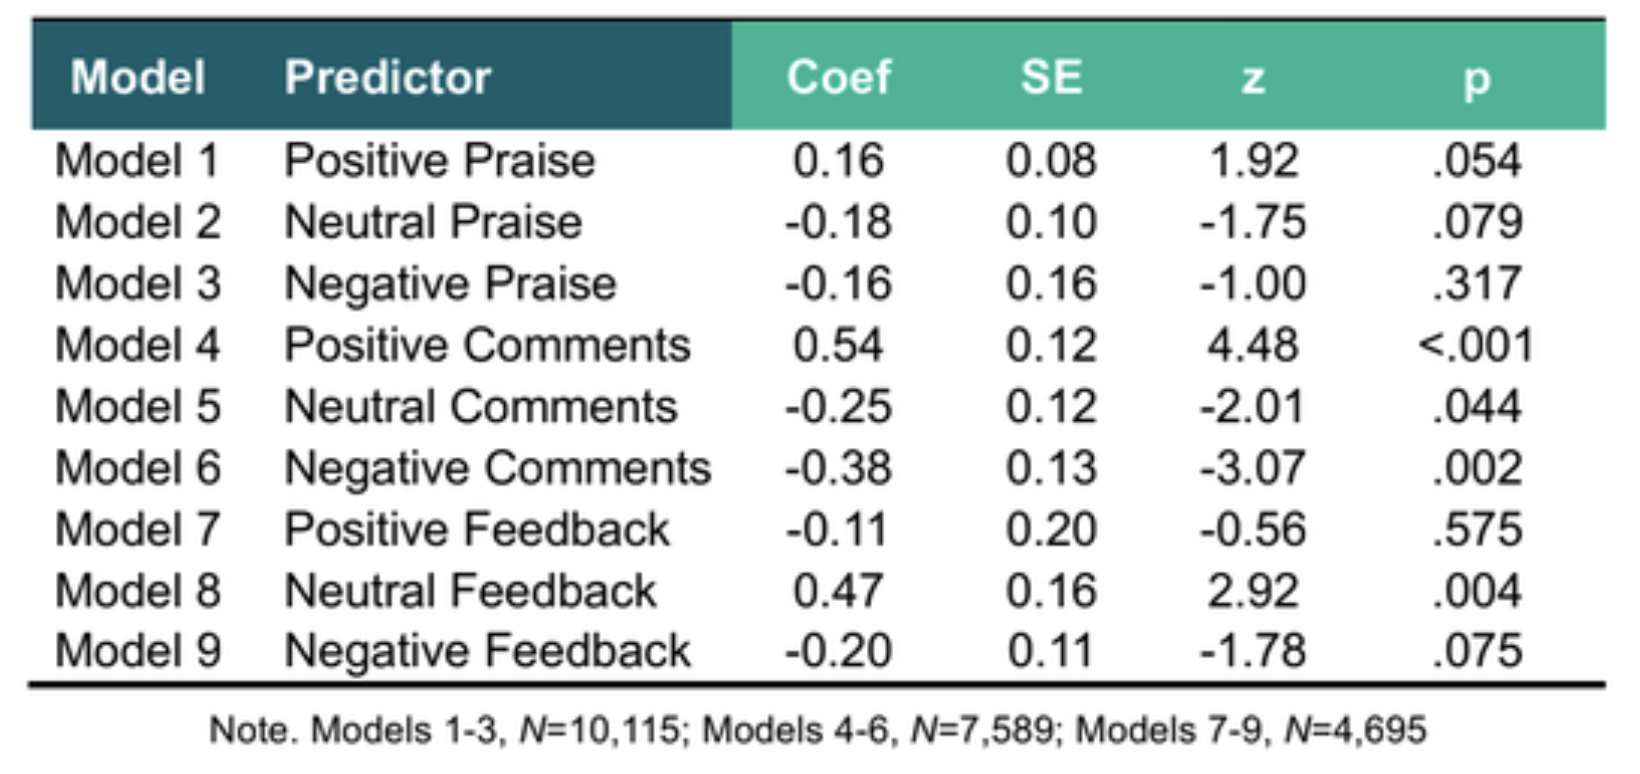Select the Negative Feedback predictor cell
The width and height of the screenshot is (1640, 774).
click(487, 651)
